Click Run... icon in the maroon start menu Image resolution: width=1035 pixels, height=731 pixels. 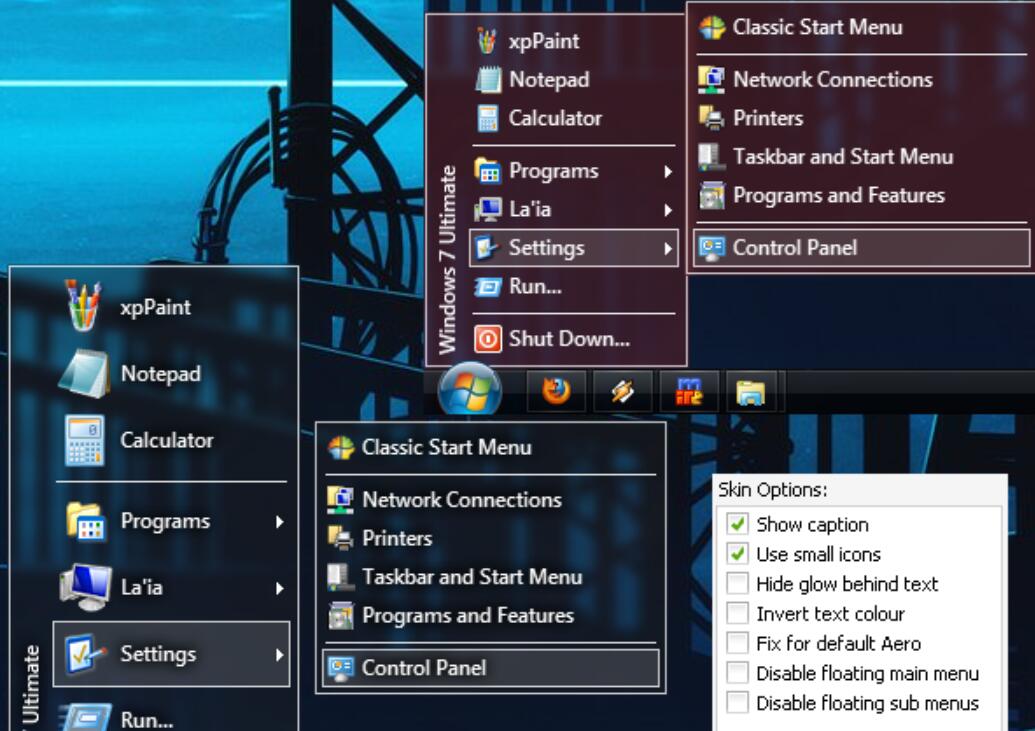(488, 287)
